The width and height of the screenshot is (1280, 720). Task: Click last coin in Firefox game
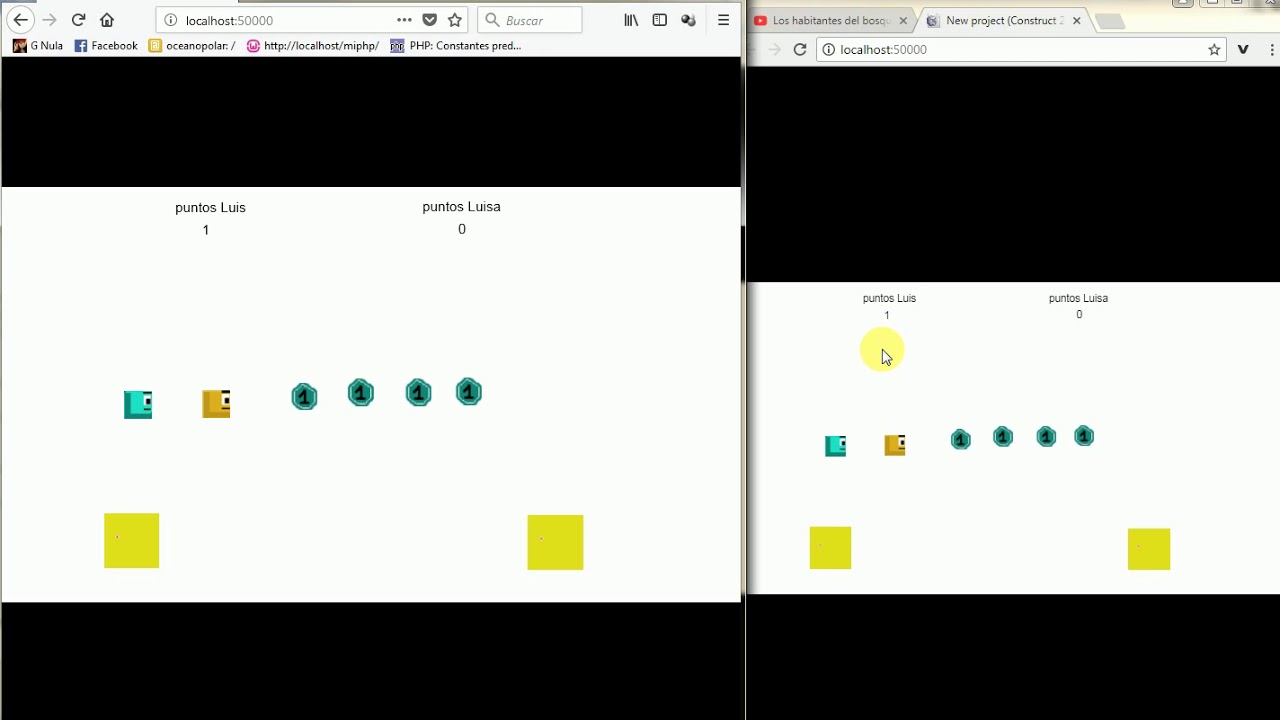coord(468,392)
